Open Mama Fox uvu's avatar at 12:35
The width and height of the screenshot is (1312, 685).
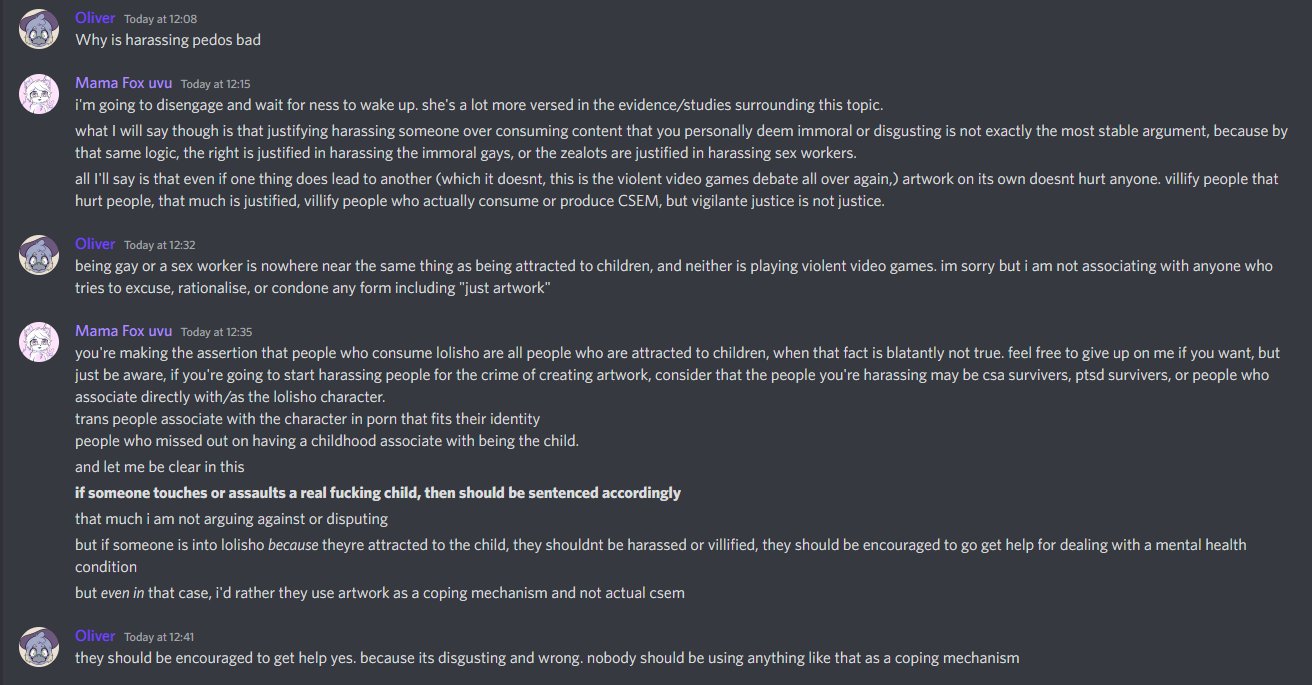coord(39,341)
